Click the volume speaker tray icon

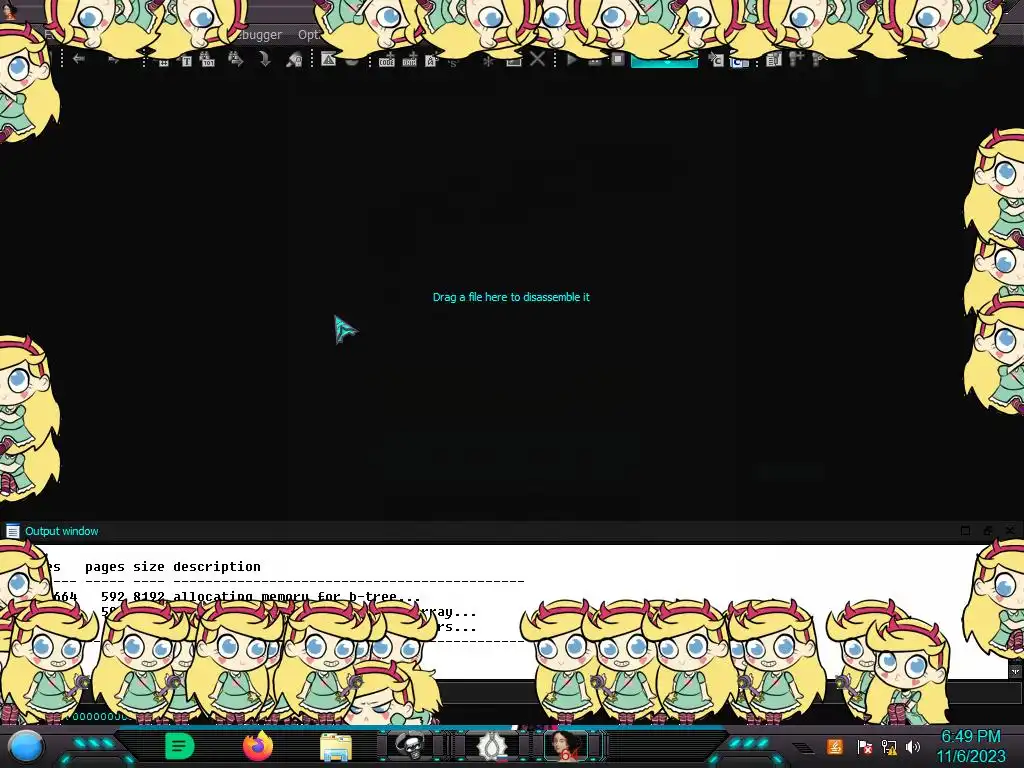pyautogui.click(x=912, y=746)
